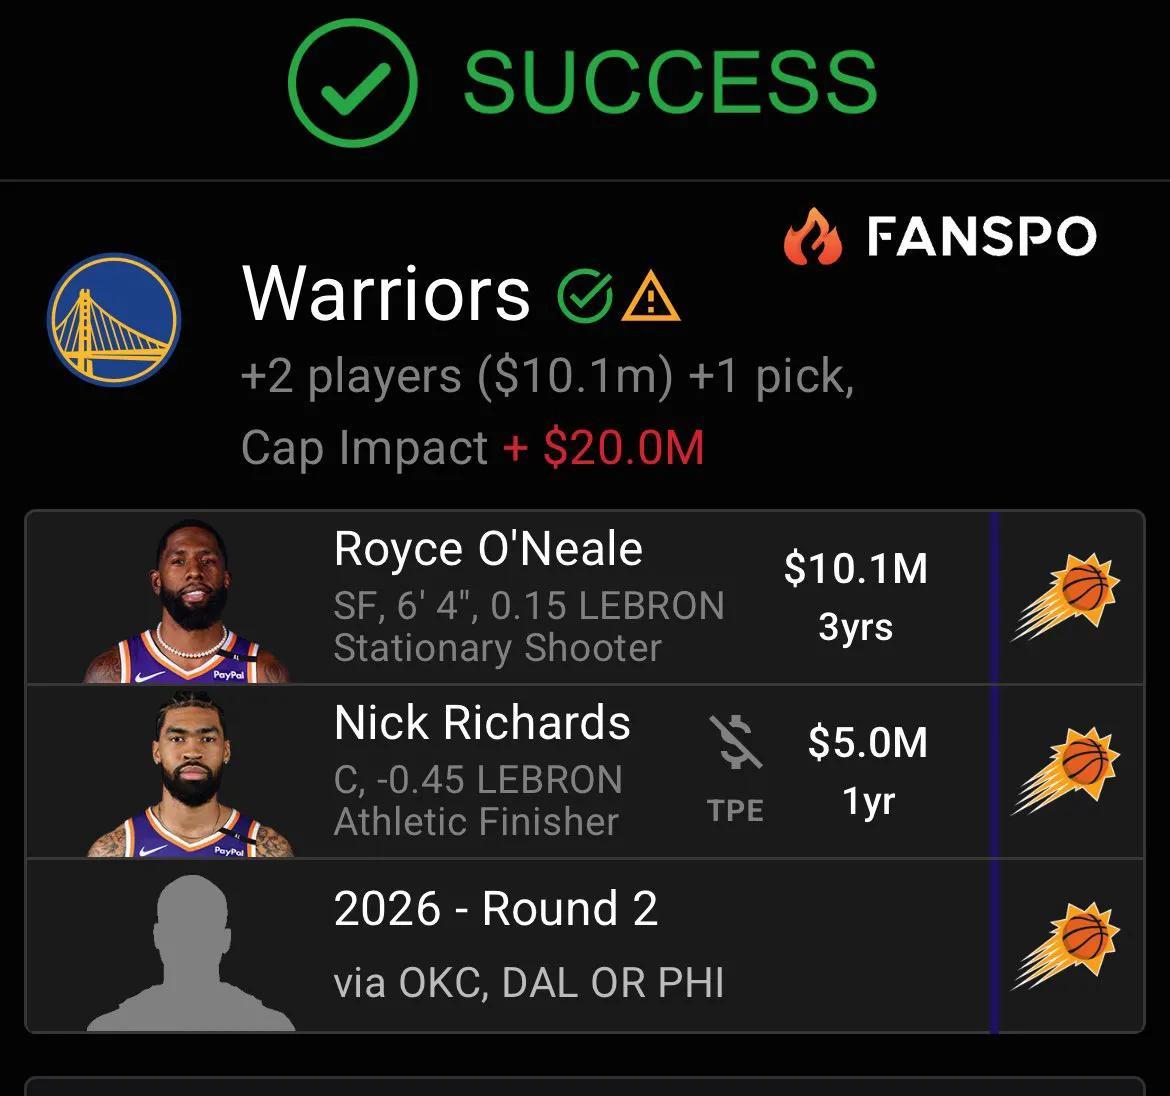The height and width of the screenshot is (1096, 1170).
Task: Open Royce O'Neale's headshot photo
Action: click(190, 602)
